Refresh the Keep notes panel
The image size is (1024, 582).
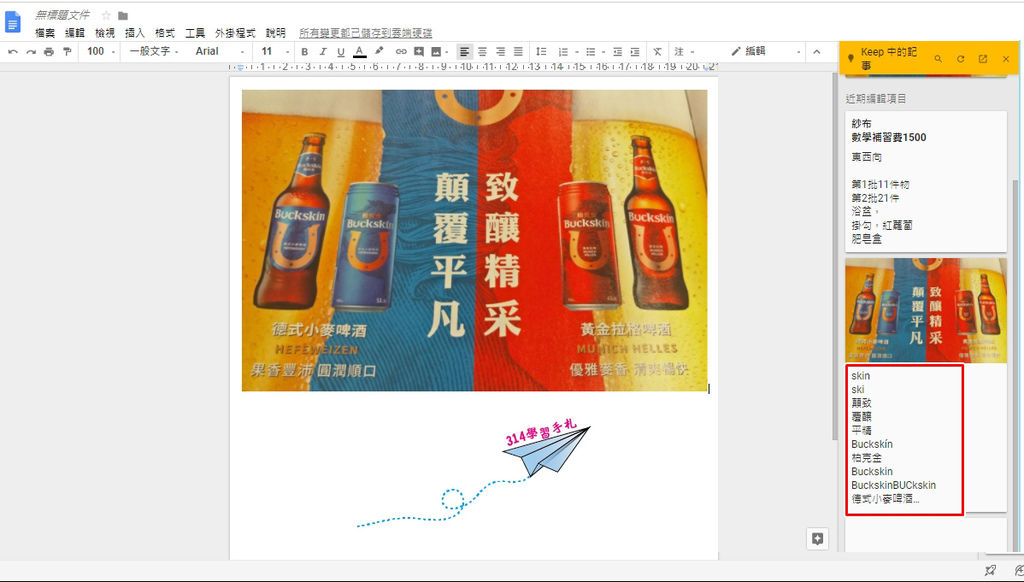[961, 59]
